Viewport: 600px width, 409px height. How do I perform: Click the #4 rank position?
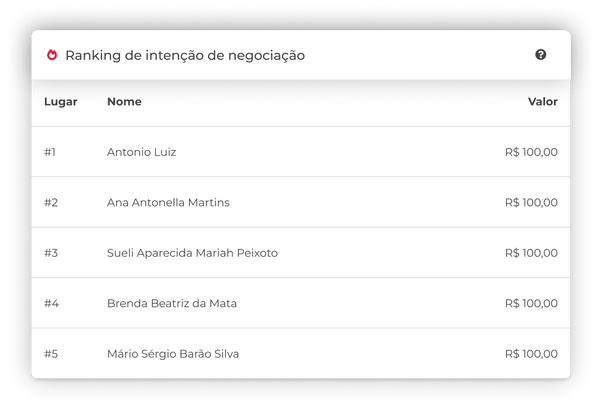click(x=51, y=303)
